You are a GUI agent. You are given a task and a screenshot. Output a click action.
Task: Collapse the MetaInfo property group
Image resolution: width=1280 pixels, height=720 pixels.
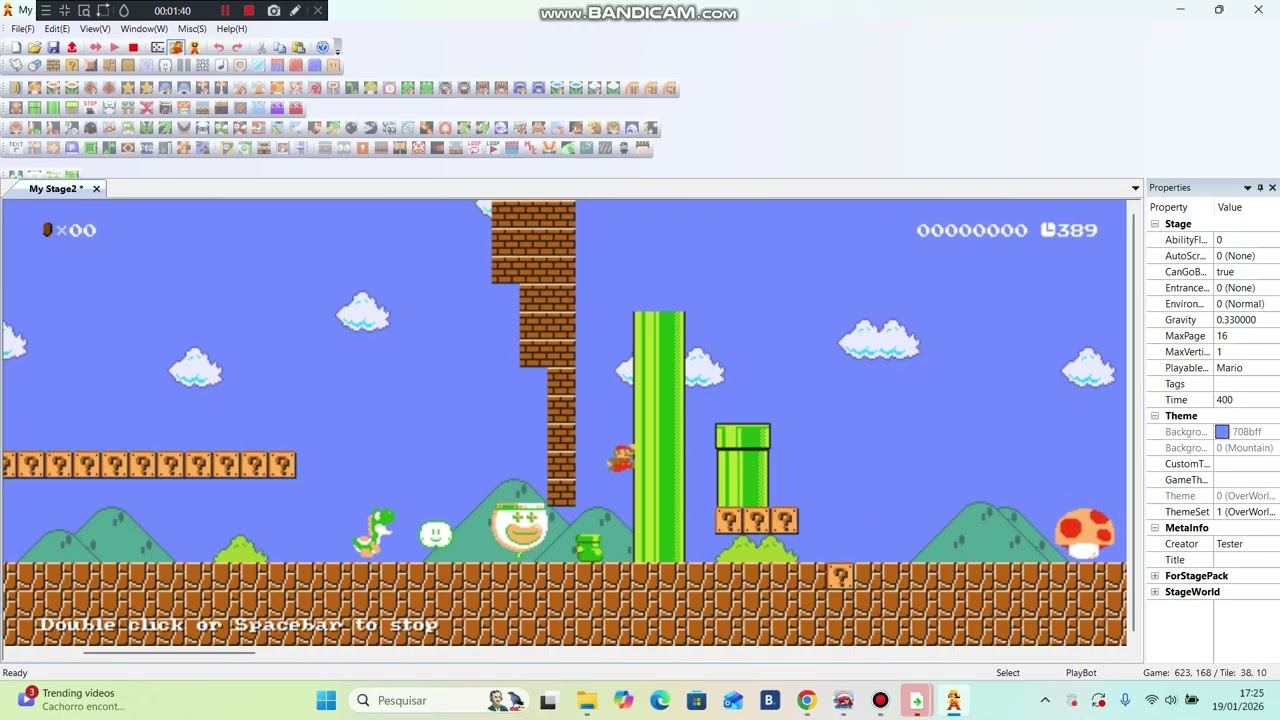[1155, 528]
